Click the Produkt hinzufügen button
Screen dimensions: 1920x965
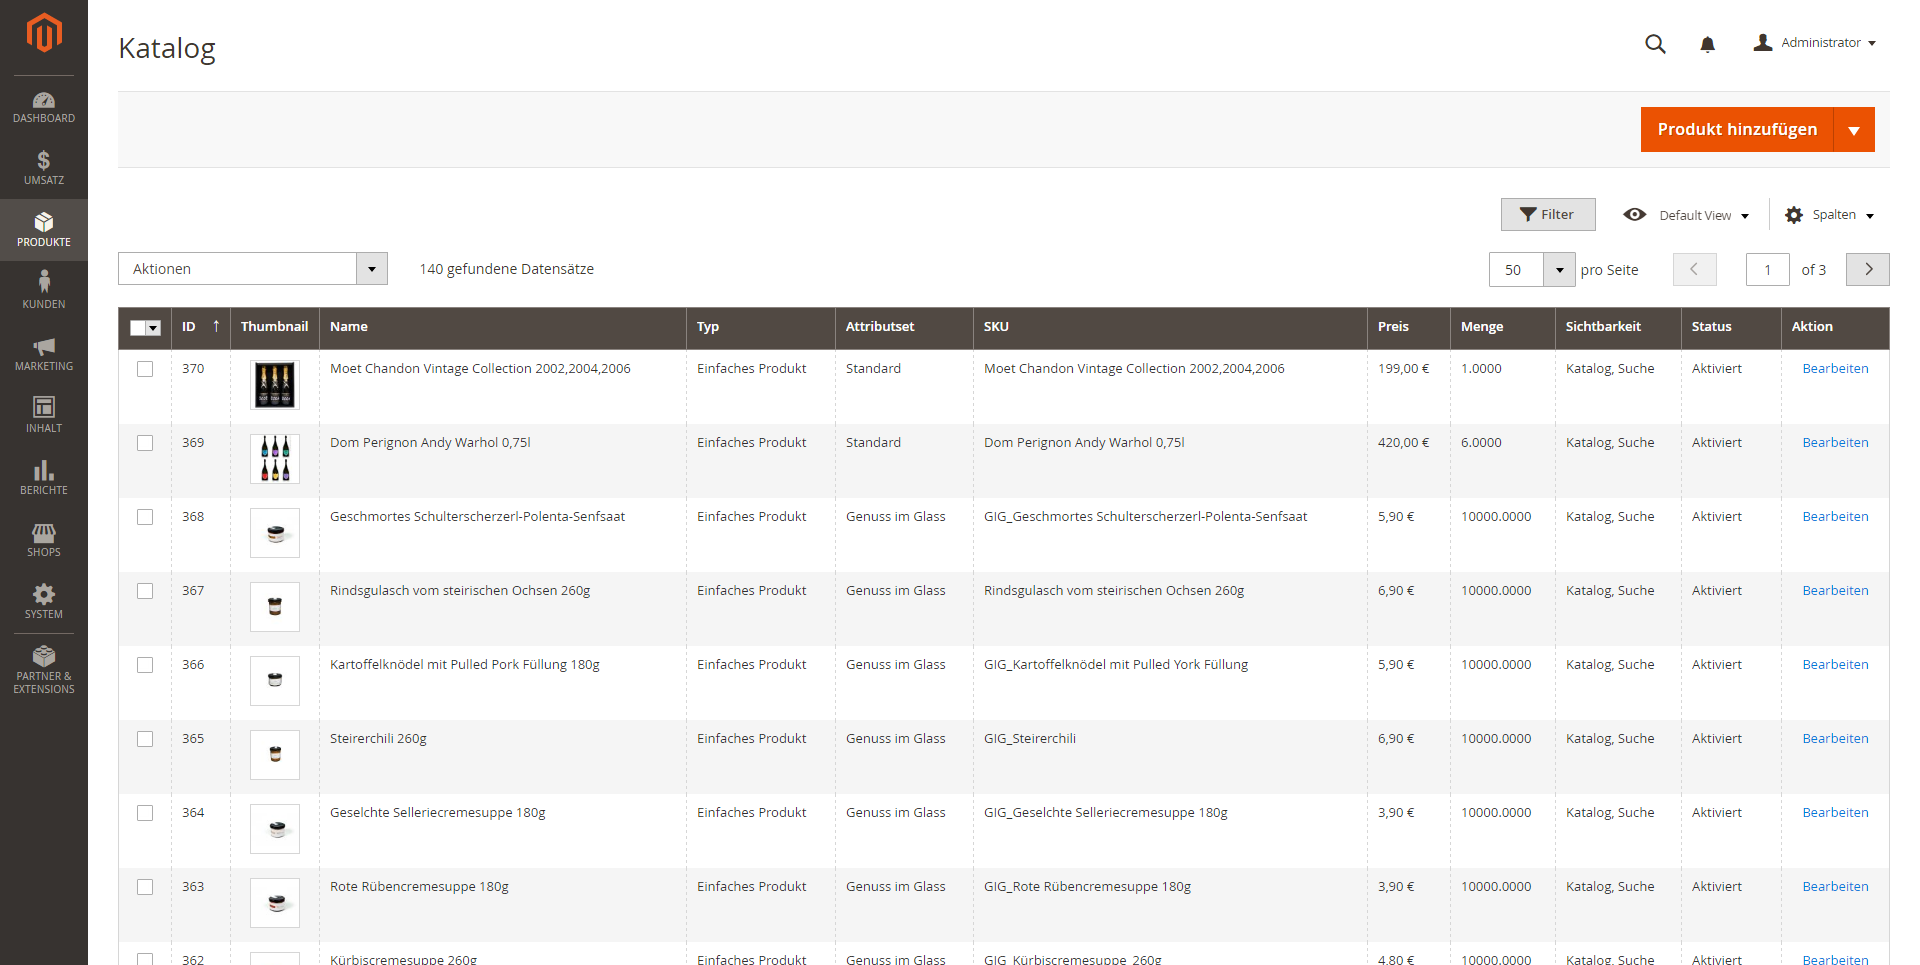(1736, 130)
